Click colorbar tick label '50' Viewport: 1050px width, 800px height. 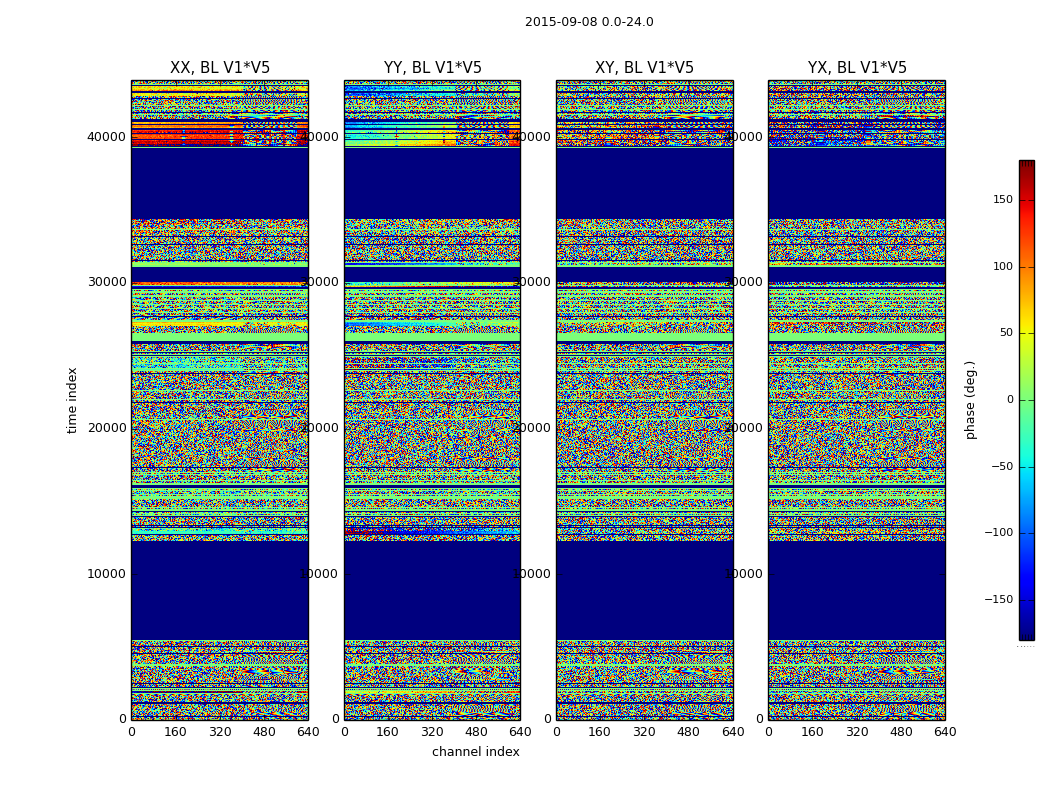point(1006,333)
